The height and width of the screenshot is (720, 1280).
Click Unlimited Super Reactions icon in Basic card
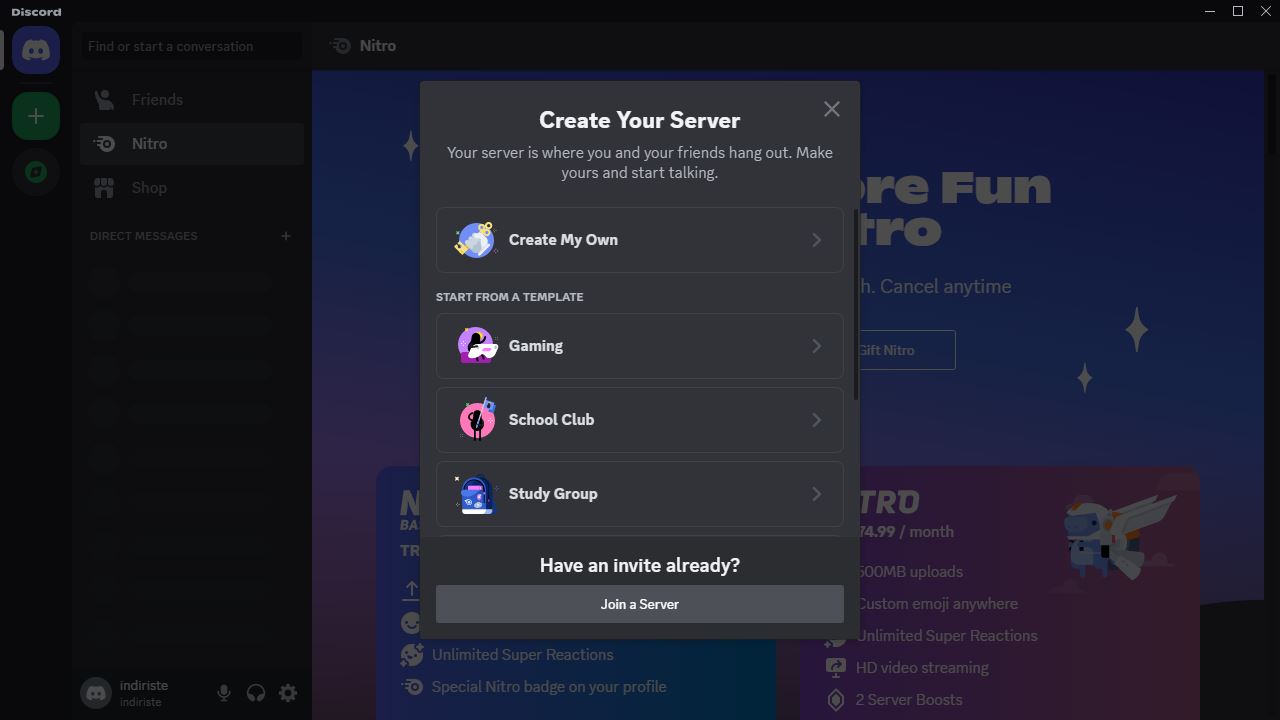(412, 655)
